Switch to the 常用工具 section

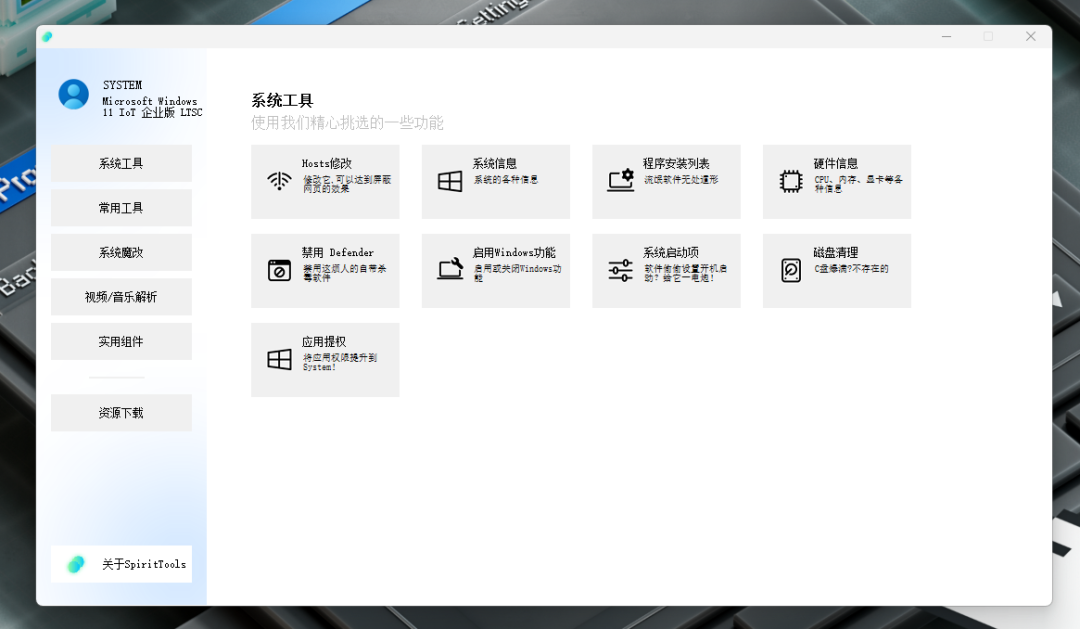[x=121, y=208]
